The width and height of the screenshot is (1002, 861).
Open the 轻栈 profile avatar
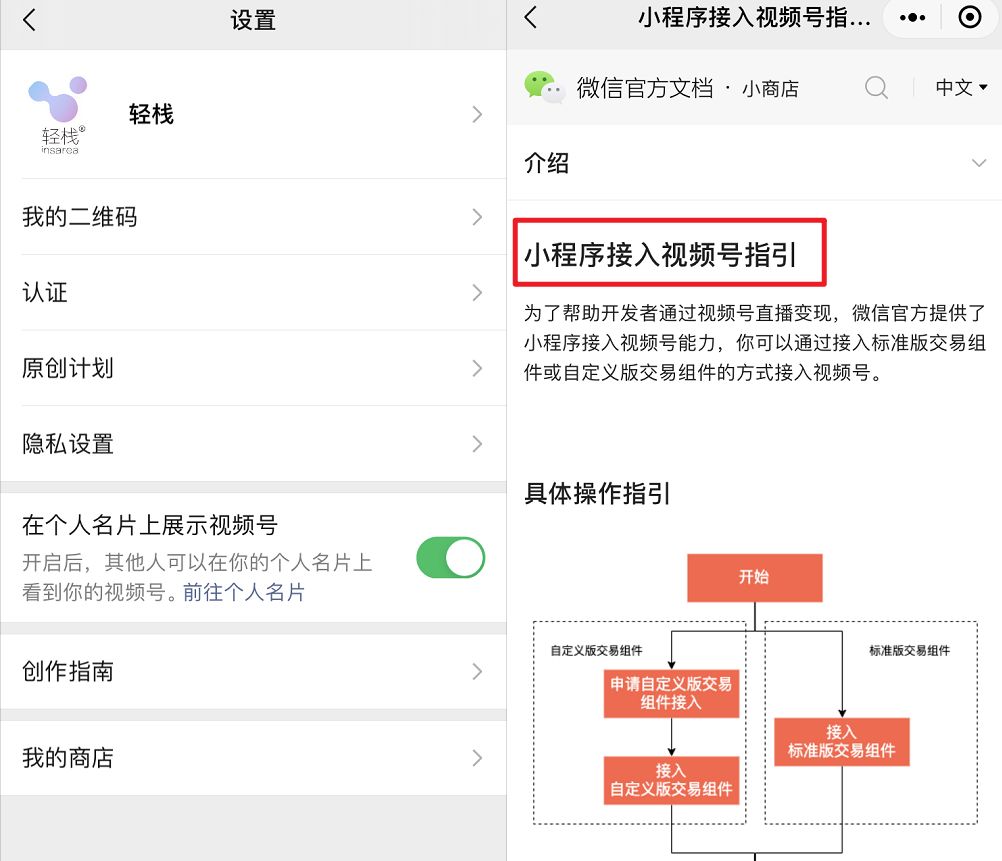click(59, 115)
